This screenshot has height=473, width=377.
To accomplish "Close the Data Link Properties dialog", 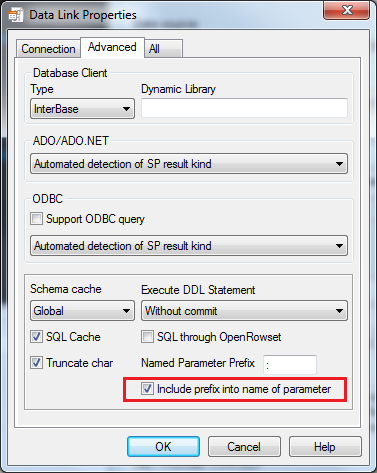I will pyautogui.click(x=347, y=11).
